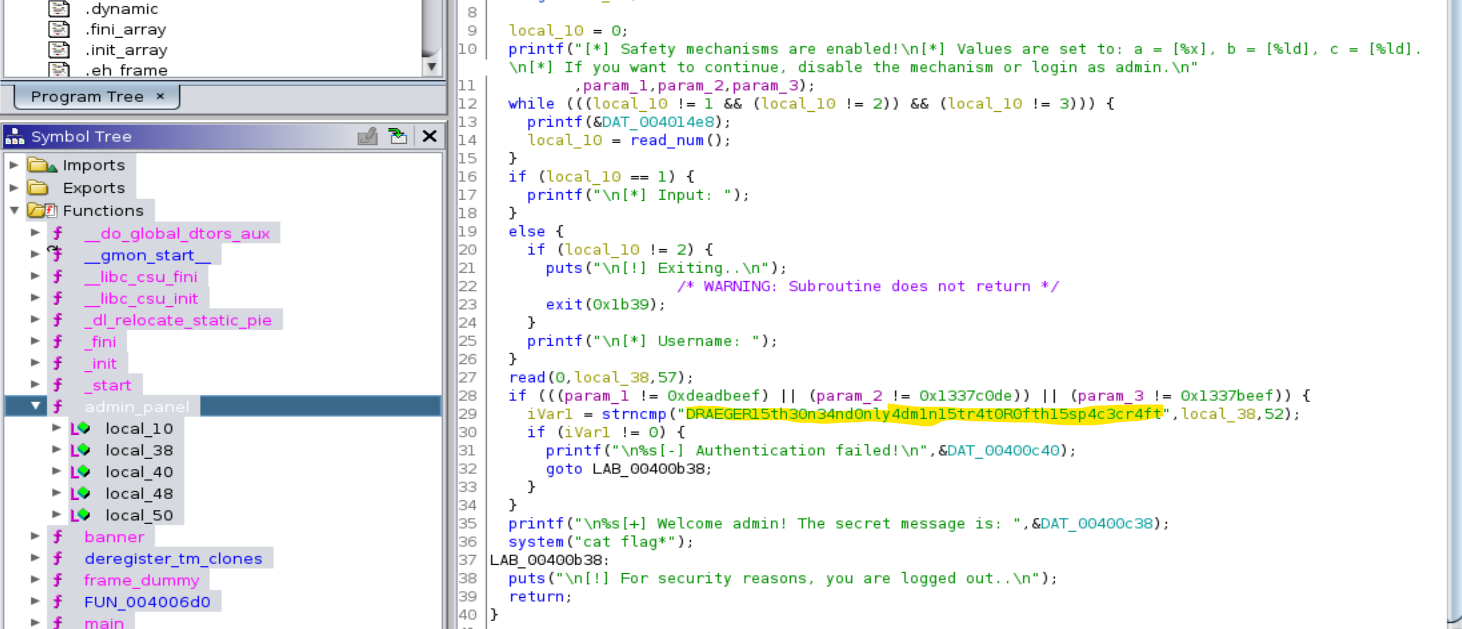Click the goto LAB_00400b38 statement
This screenshot has width=1462, height=629.
[x=629, y=468]
